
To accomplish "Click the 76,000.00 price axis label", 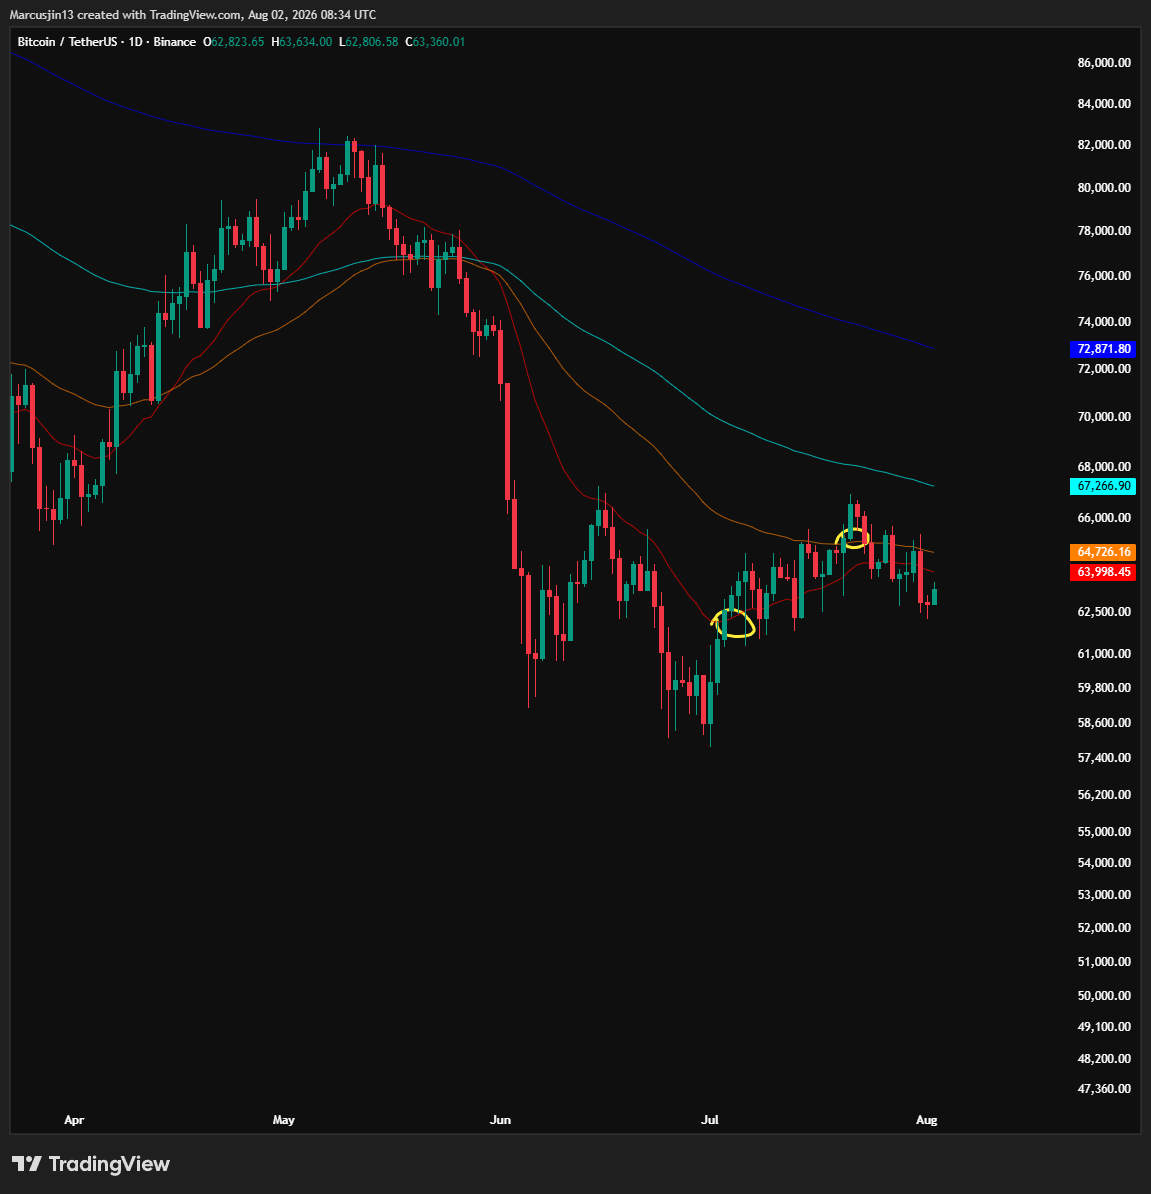I will [1104, 276].
